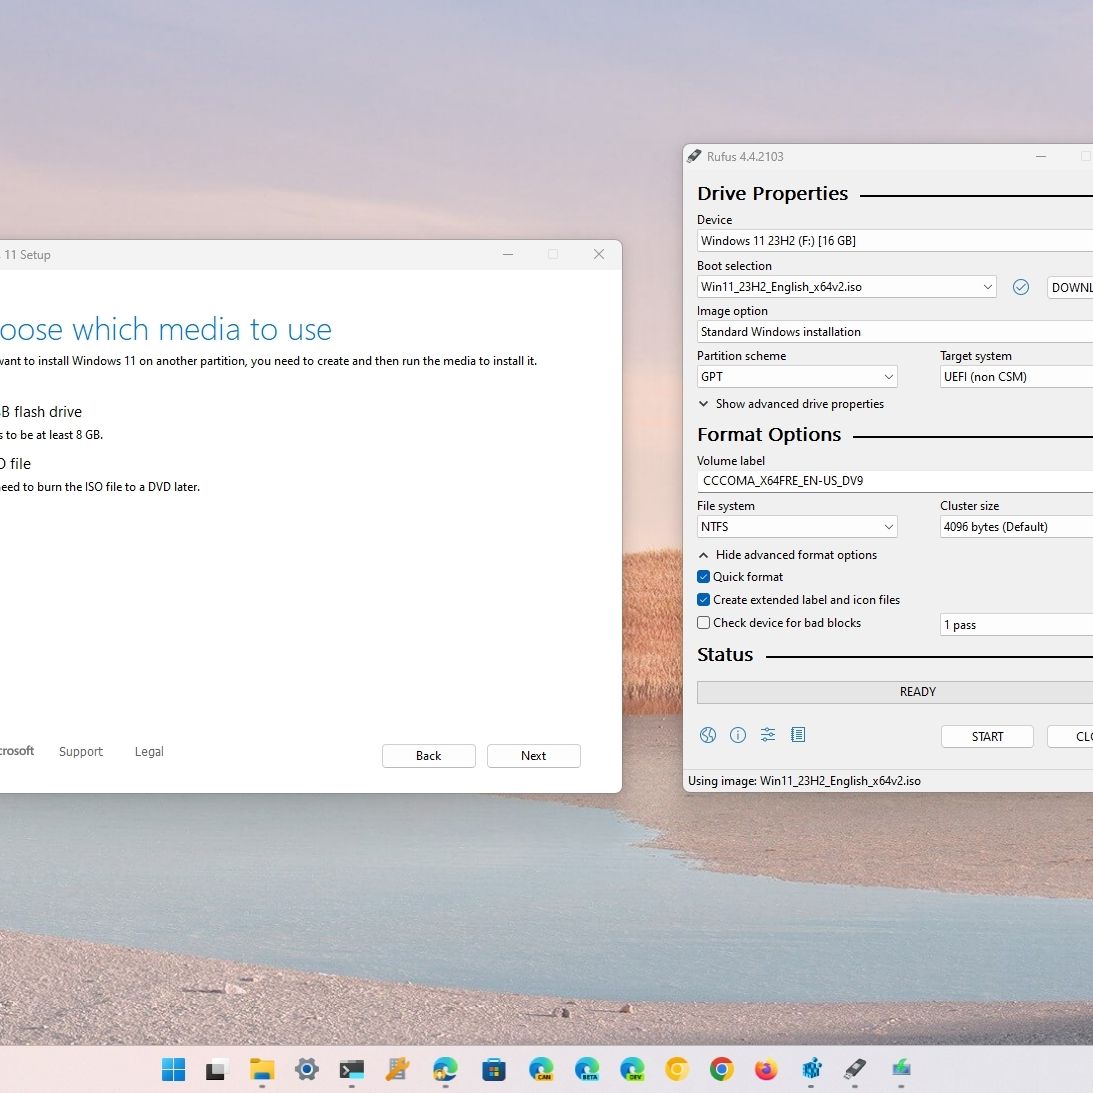
Task: Enable the Quick format checkbox
Action: (x=703, y=576)
